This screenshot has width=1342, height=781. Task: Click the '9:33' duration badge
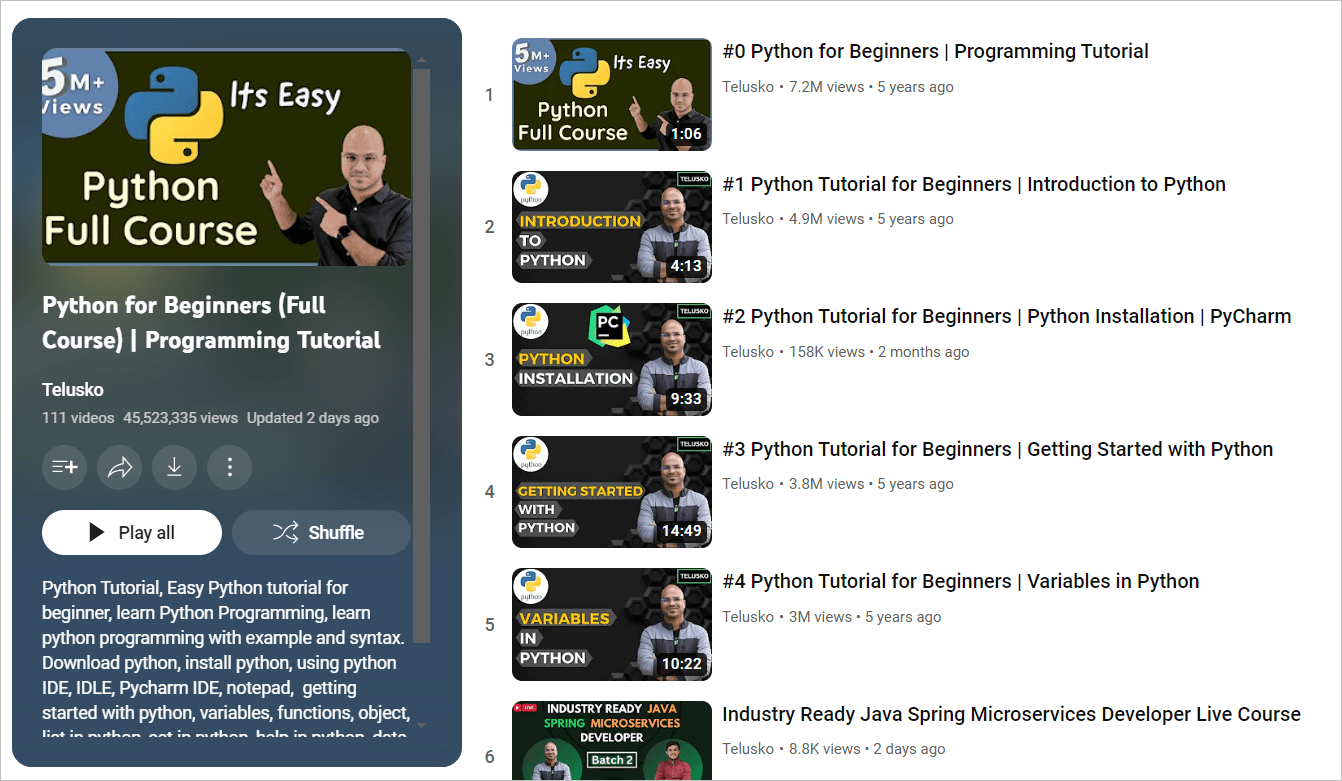(686, 399)
